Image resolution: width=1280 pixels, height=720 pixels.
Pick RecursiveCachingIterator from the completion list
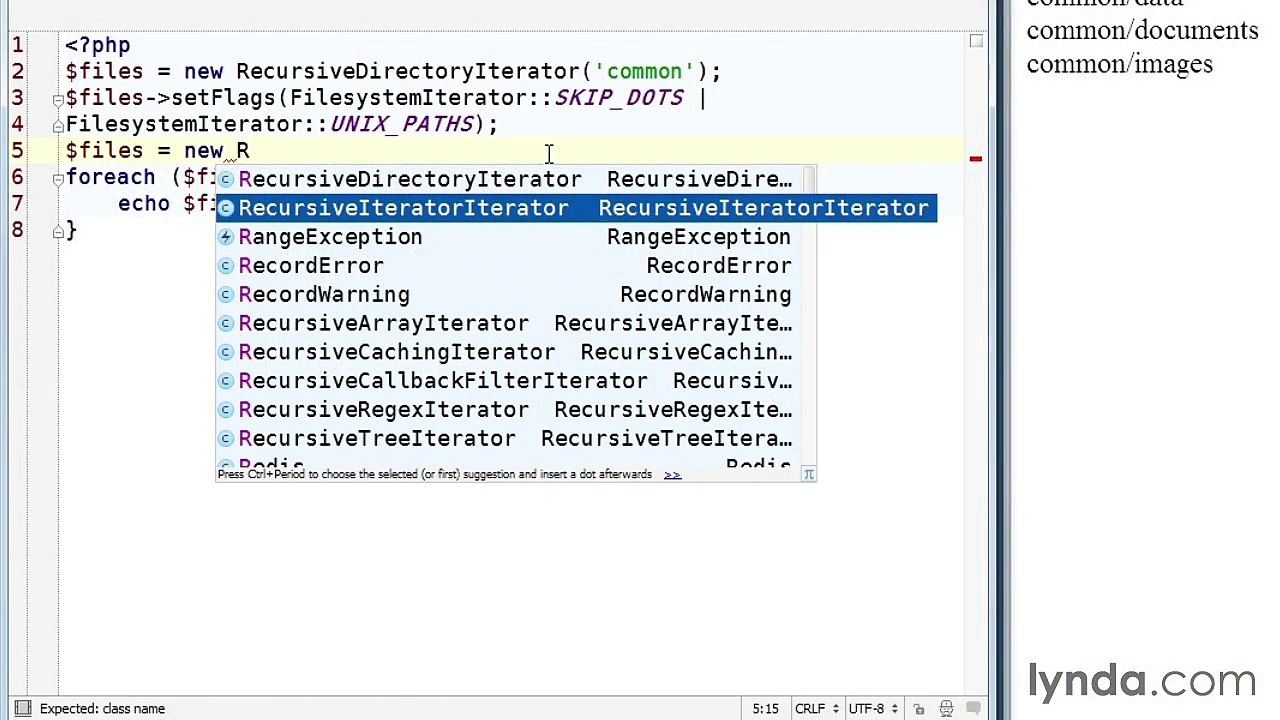516,352
